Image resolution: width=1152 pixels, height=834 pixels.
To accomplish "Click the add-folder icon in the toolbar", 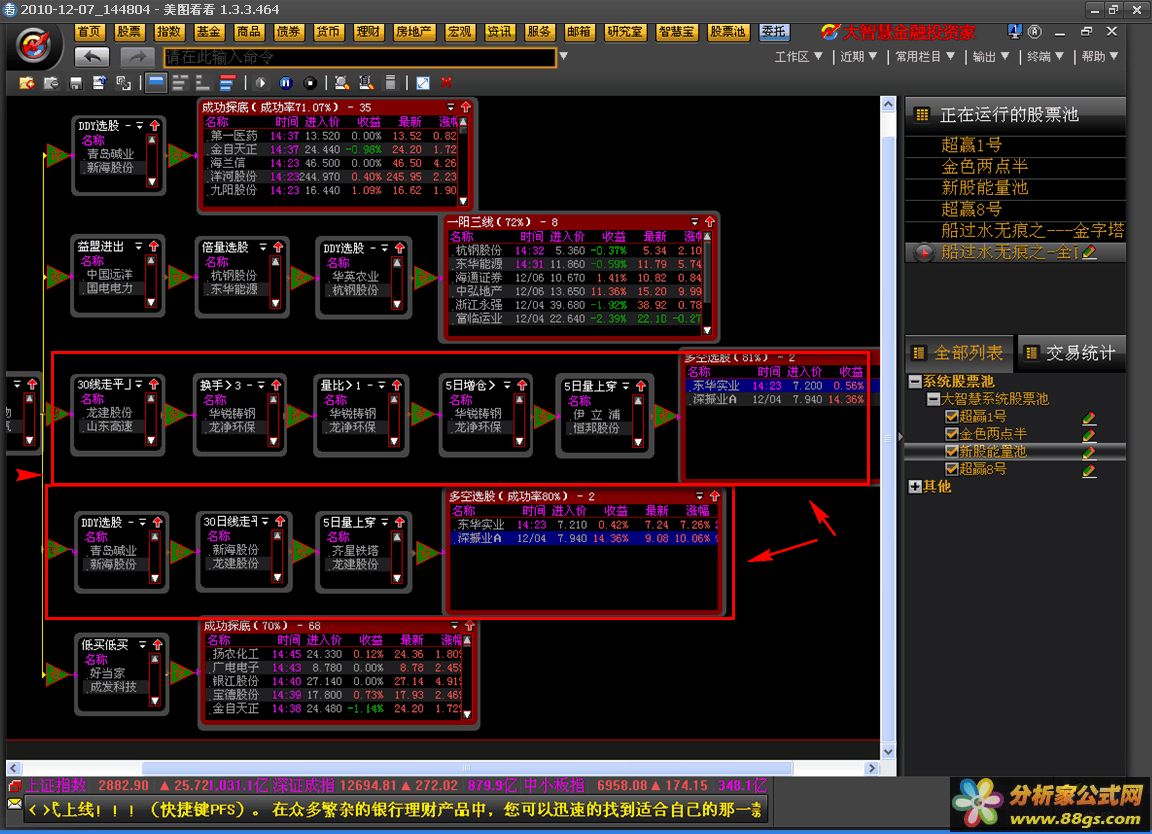I will 27,83.
